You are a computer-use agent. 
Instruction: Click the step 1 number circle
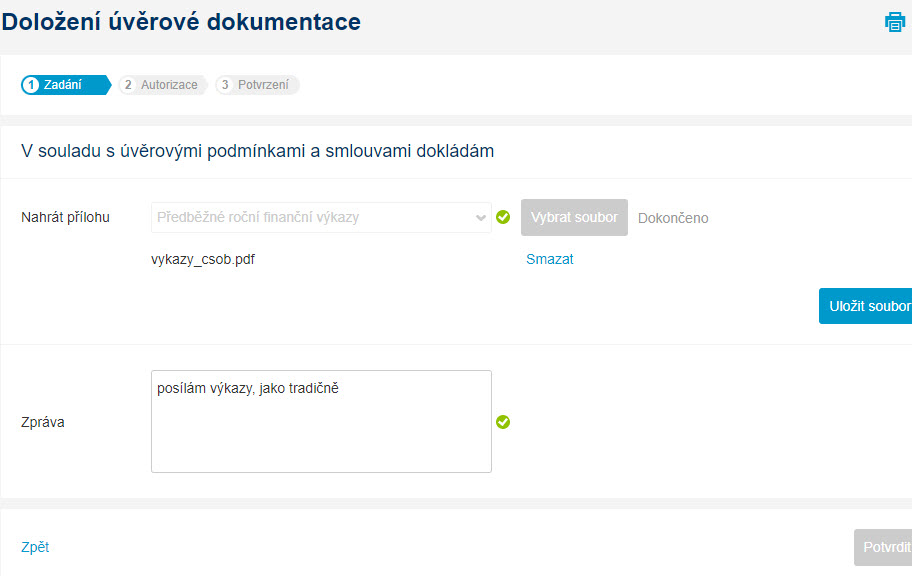[x=31, y=85]
